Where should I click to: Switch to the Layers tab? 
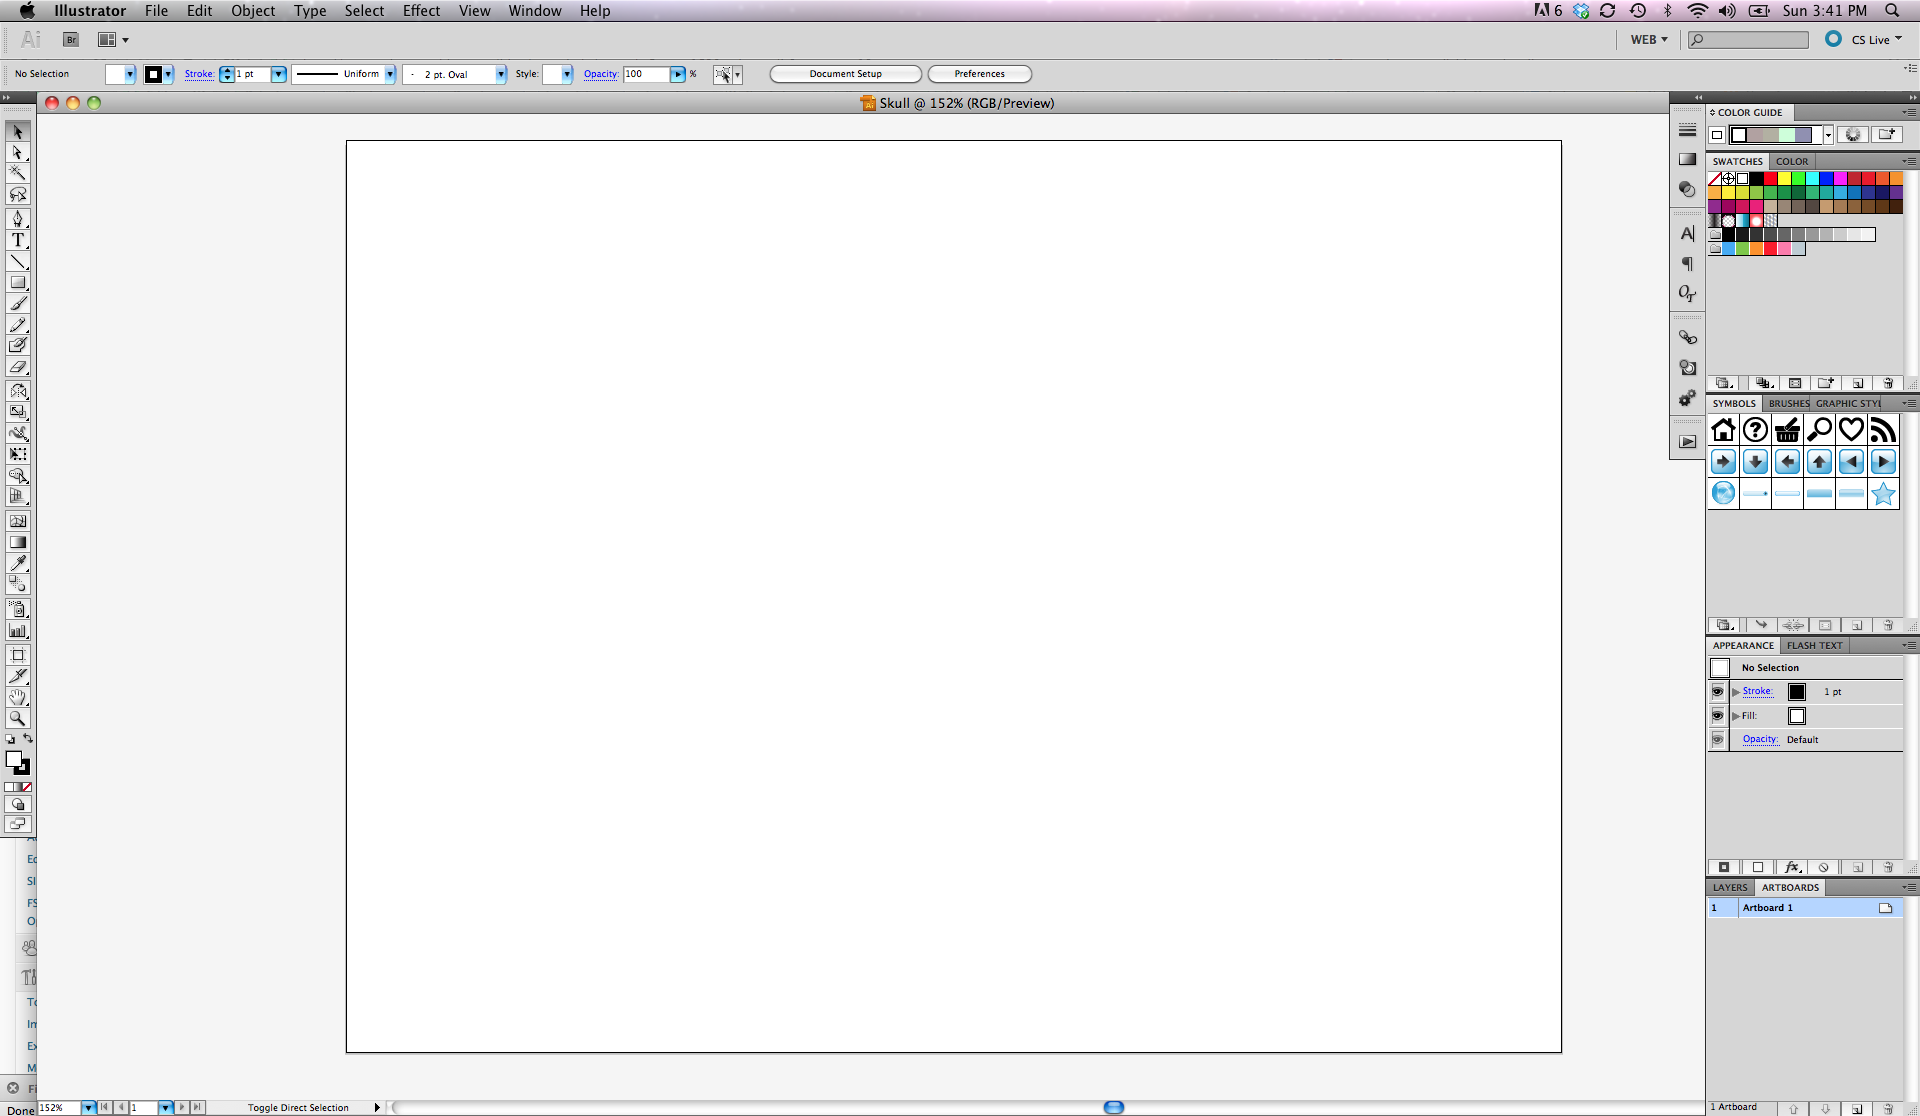(1730, 887)
